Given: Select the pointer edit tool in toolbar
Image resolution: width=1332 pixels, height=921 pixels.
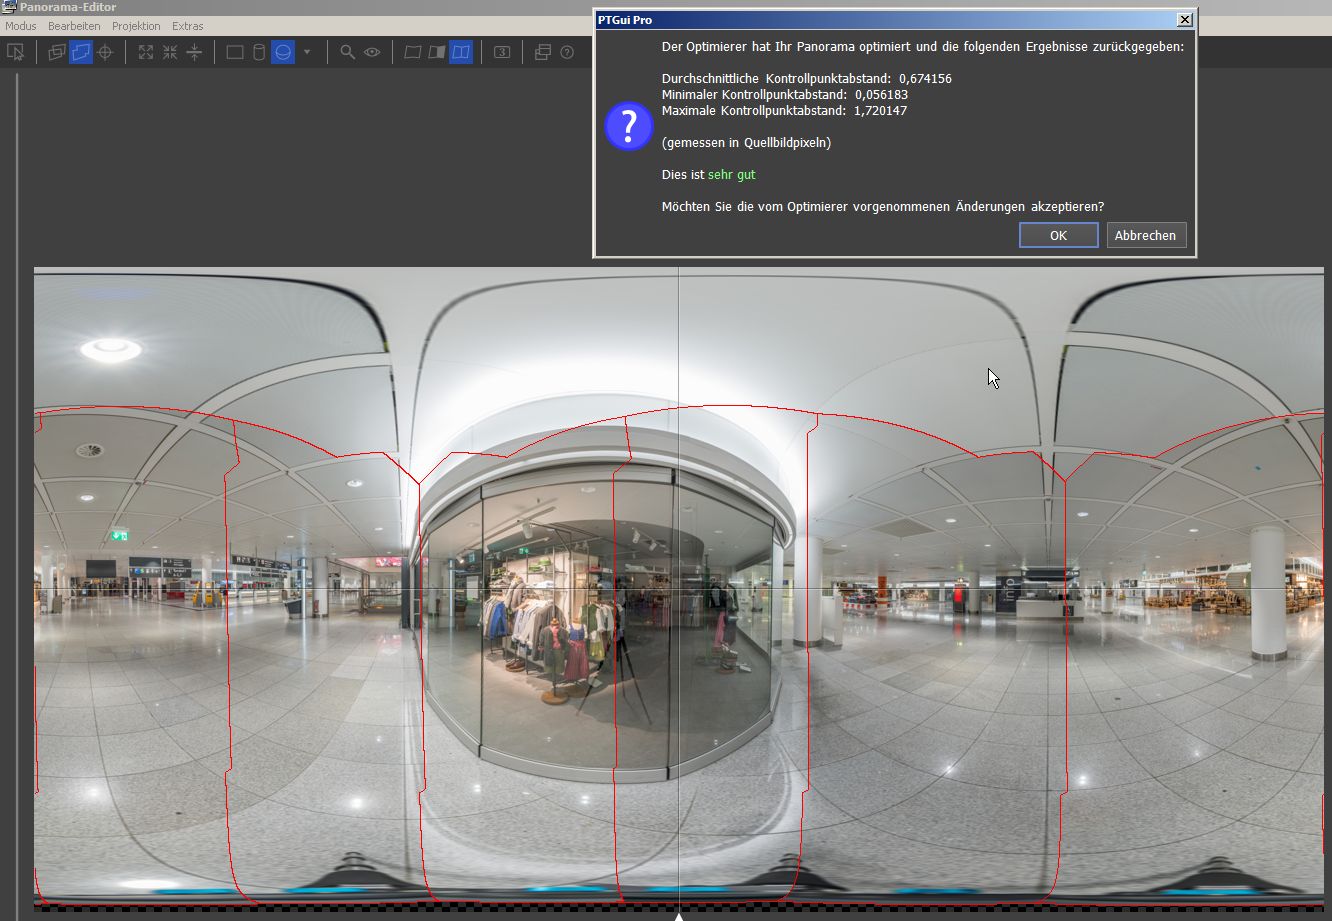Looking at the screenshot, I should click(x=15, y=52).
